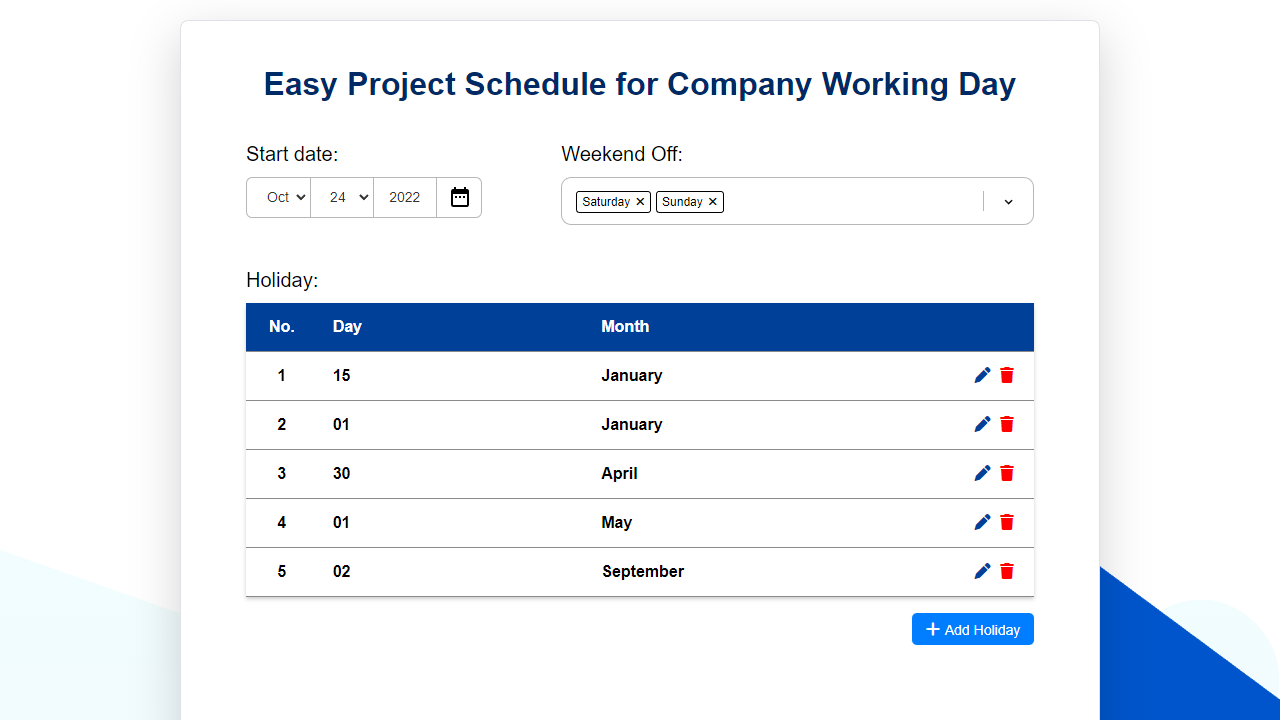Remove Saturday from weekend off
The height and width of the screenshot is (720, 1280).
pos(640,202)
